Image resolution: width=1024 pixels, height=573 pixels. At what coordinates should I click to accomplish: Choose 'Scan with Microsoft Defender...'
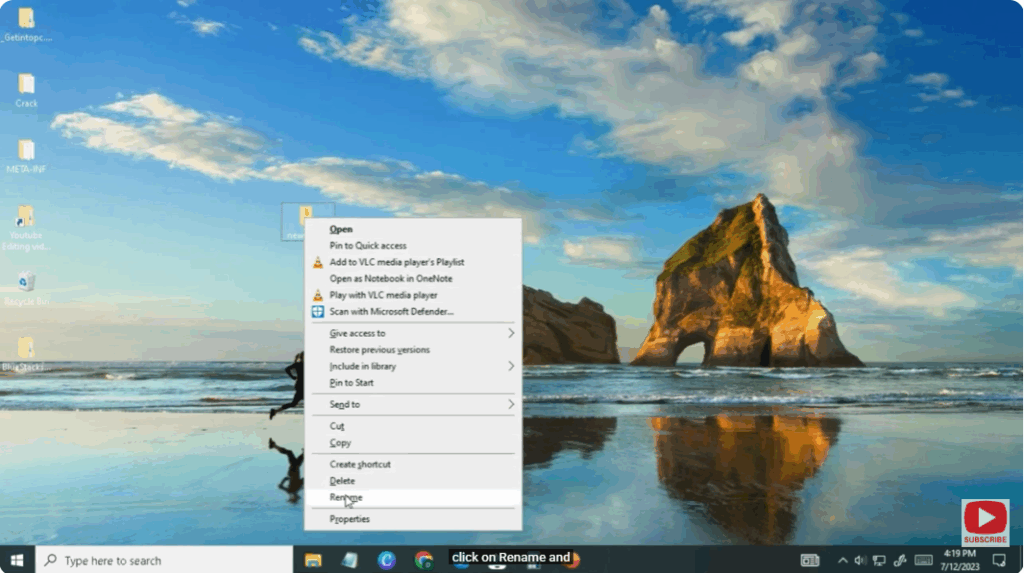point(391,311)
